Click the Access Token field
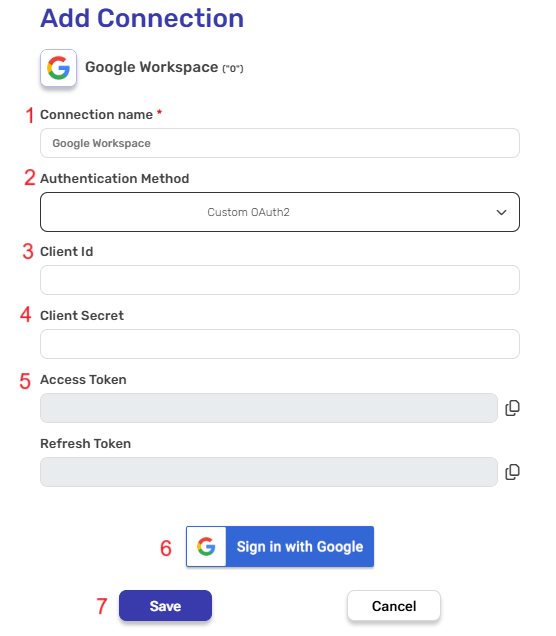This screenshot has height=636, width=556. (269, 408)
